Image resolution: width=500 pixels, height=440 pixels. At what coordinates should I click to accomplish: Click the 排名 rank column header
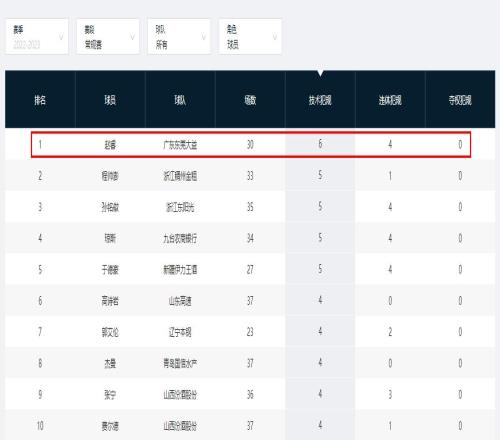tap(40, 100)
